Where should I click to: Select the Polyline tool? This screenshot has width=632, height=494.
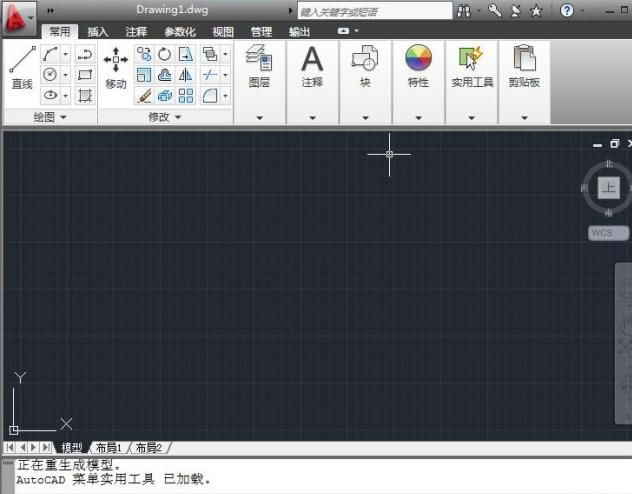click(85, 54)
